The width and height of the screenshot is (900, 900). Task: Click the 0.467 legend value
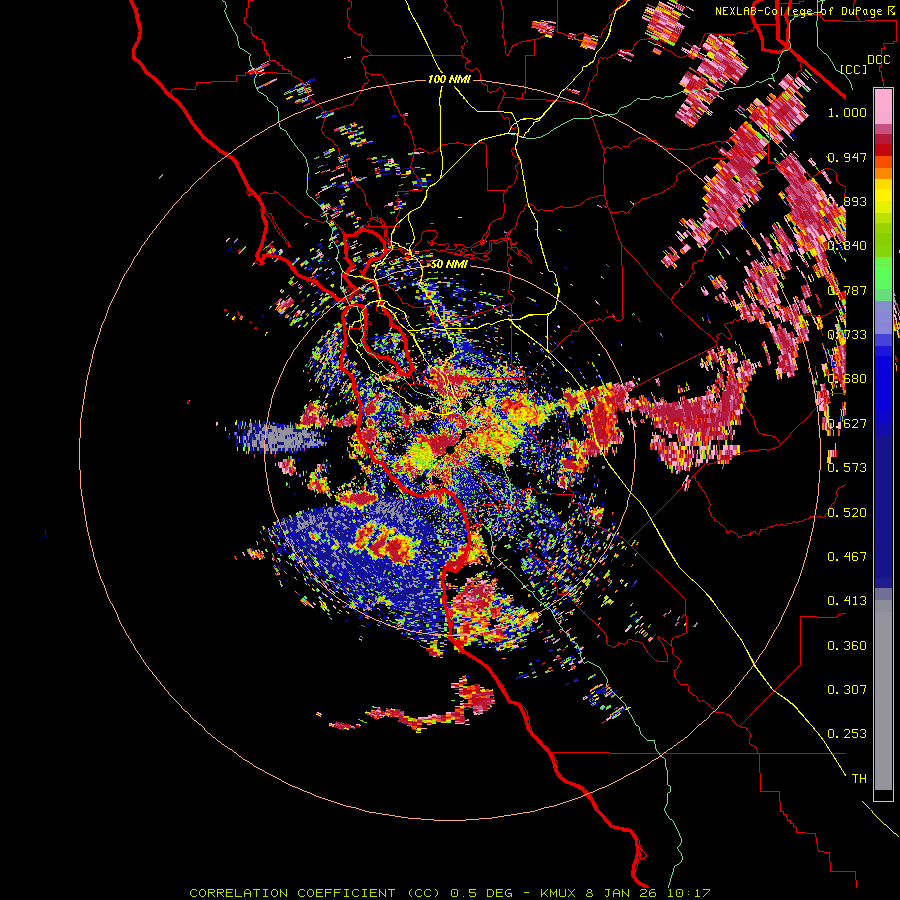pyautogui.click(x=847, y=556)
